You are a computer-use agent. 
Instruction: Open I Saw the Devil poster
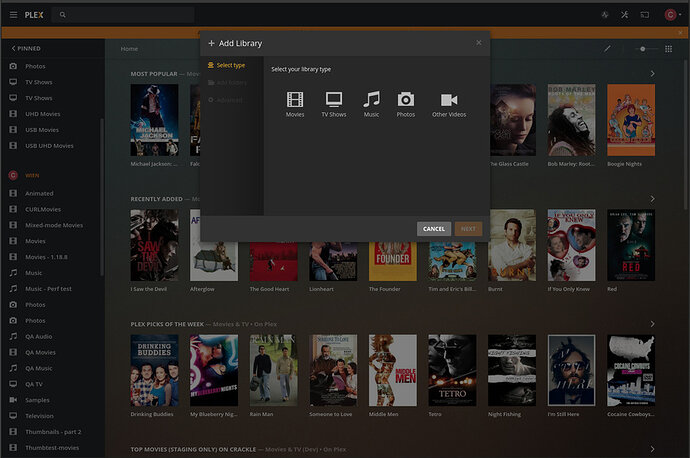pos(154,245)
